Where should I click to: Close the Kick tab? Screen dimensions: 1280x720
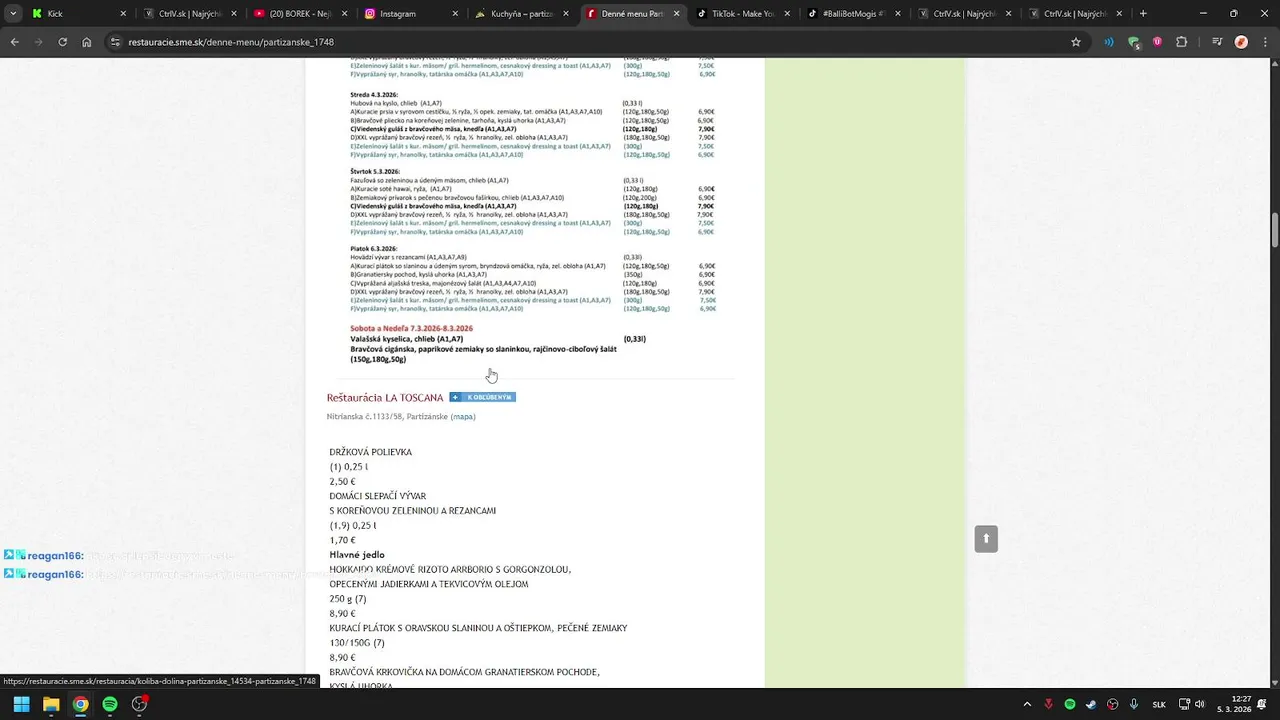point(124,14)
